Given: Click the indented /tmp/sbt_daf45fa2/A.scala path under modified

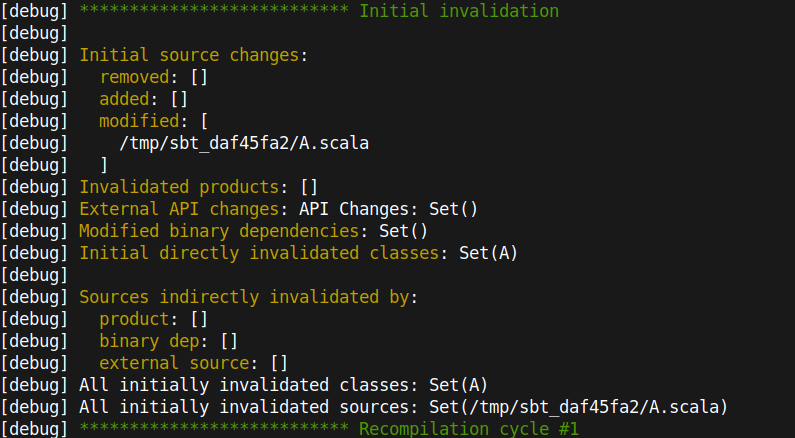Looking at the screenshot, I should click(243, 143).
